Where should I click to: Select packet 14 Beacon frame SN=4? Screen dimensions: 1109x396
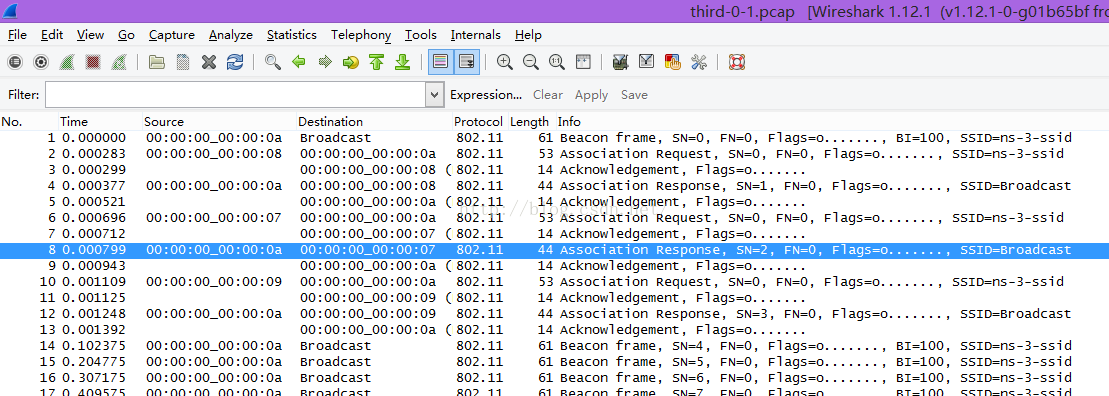[x=554, y=346]
